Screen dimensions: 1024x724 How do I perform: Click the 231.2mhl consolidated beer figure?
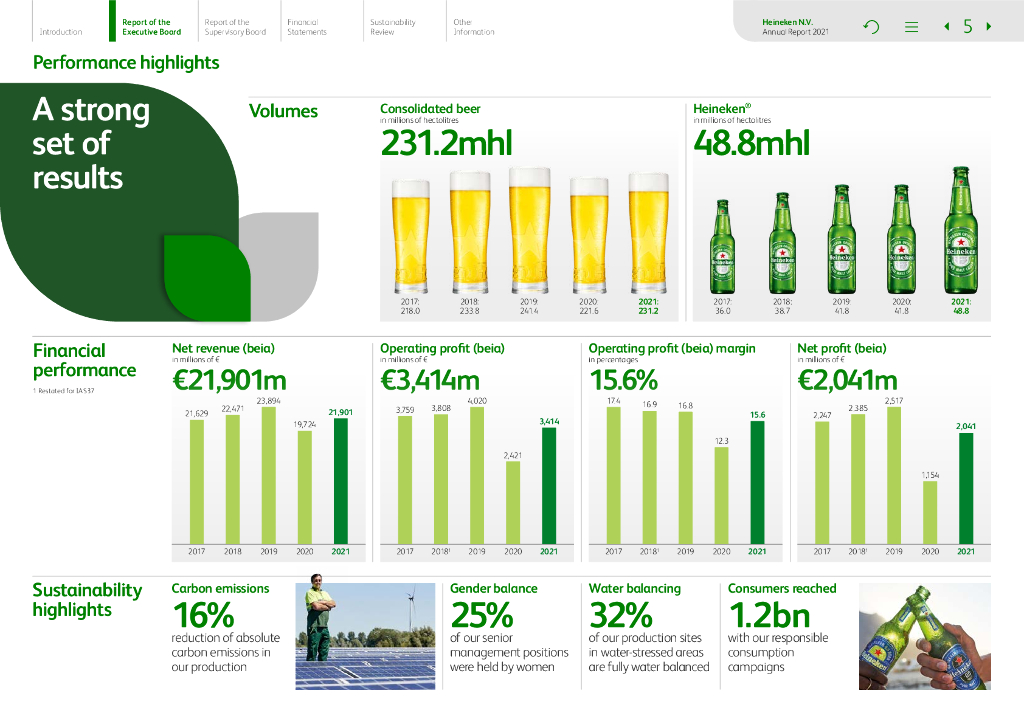[x=447, y=143]
